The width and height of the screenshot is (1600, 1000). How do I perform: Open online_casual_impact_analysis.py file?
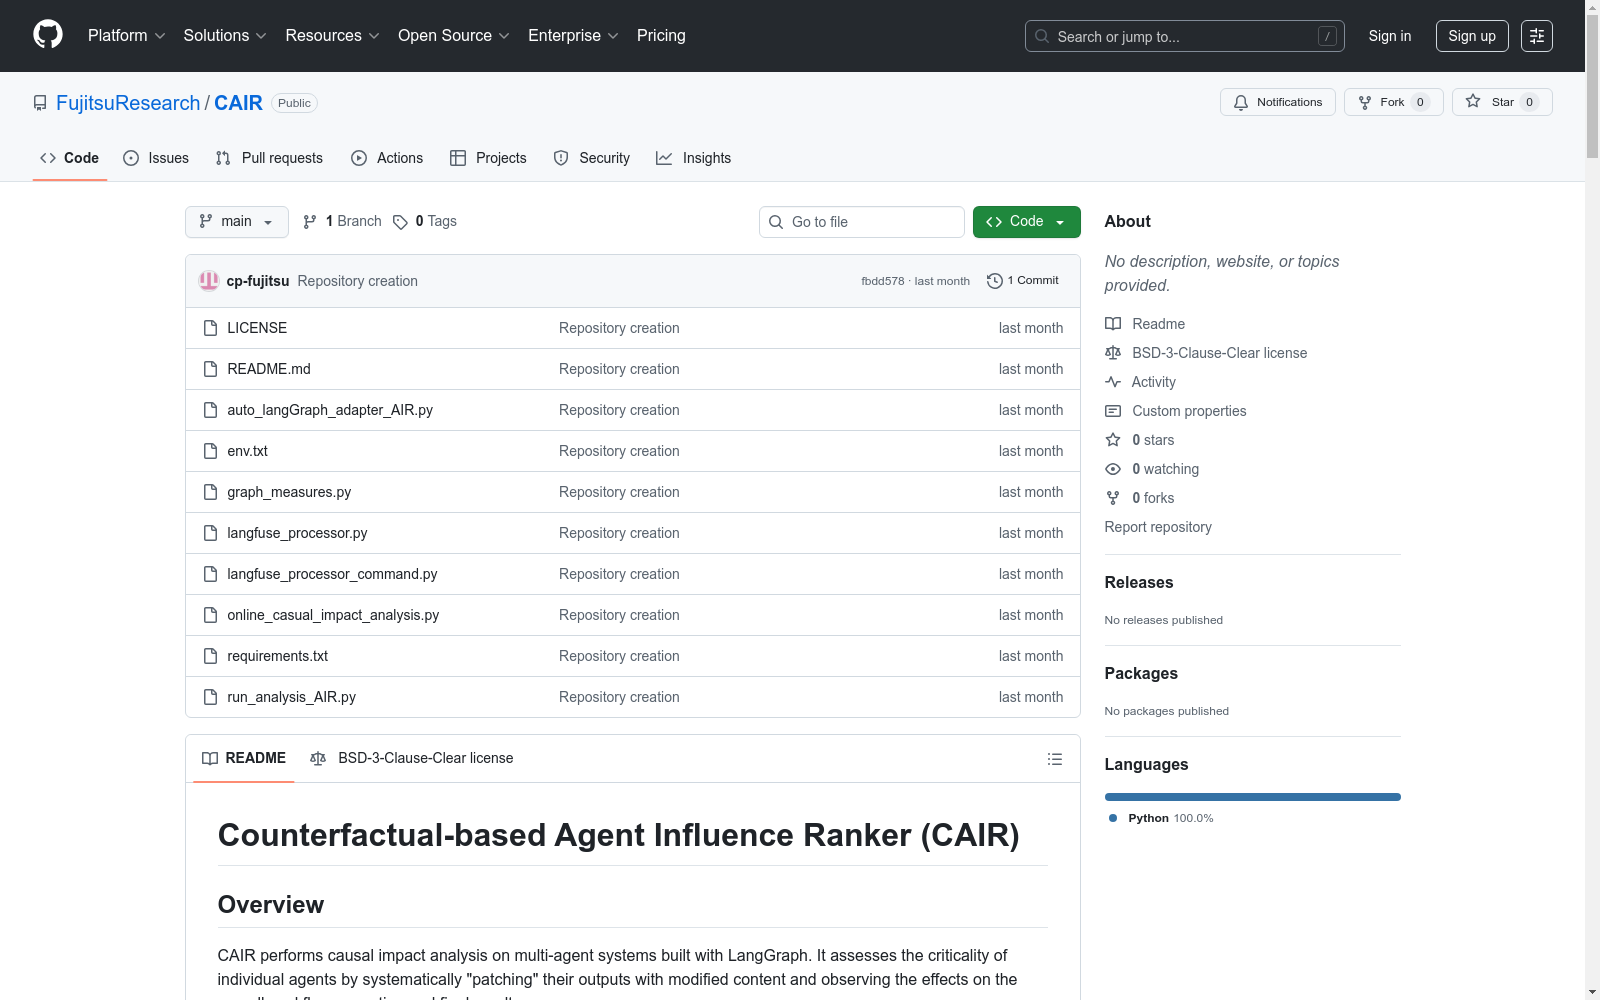tap(333, 615)
